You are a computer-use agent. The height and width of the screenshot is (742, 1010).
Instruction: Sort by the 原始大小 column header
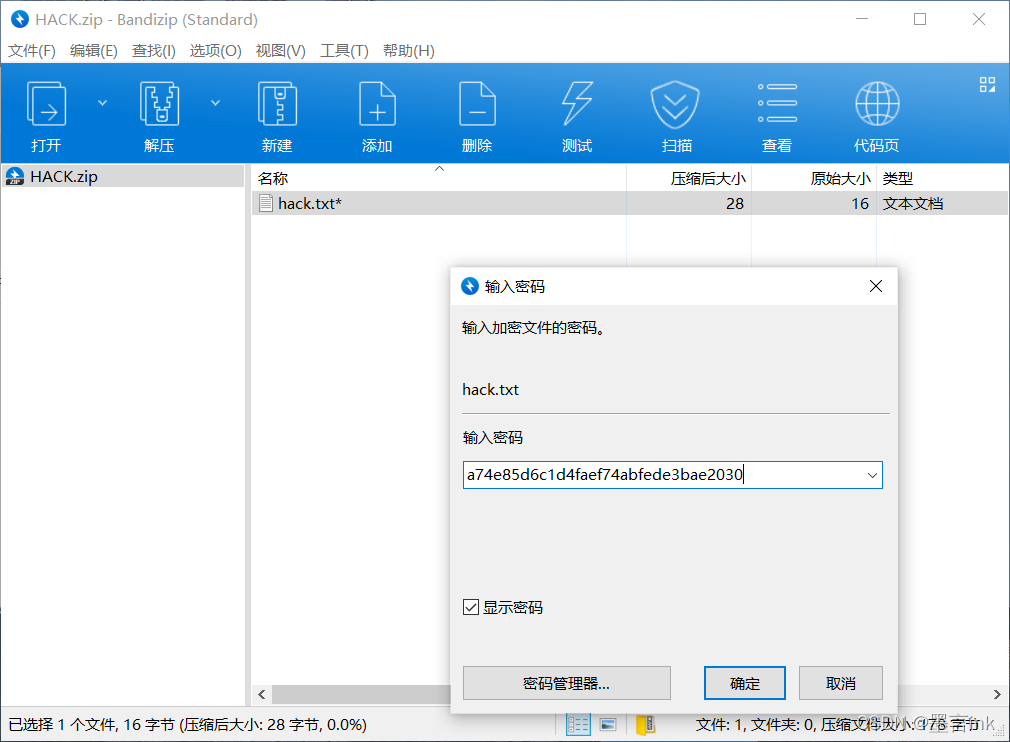click(x=814, y=178)
